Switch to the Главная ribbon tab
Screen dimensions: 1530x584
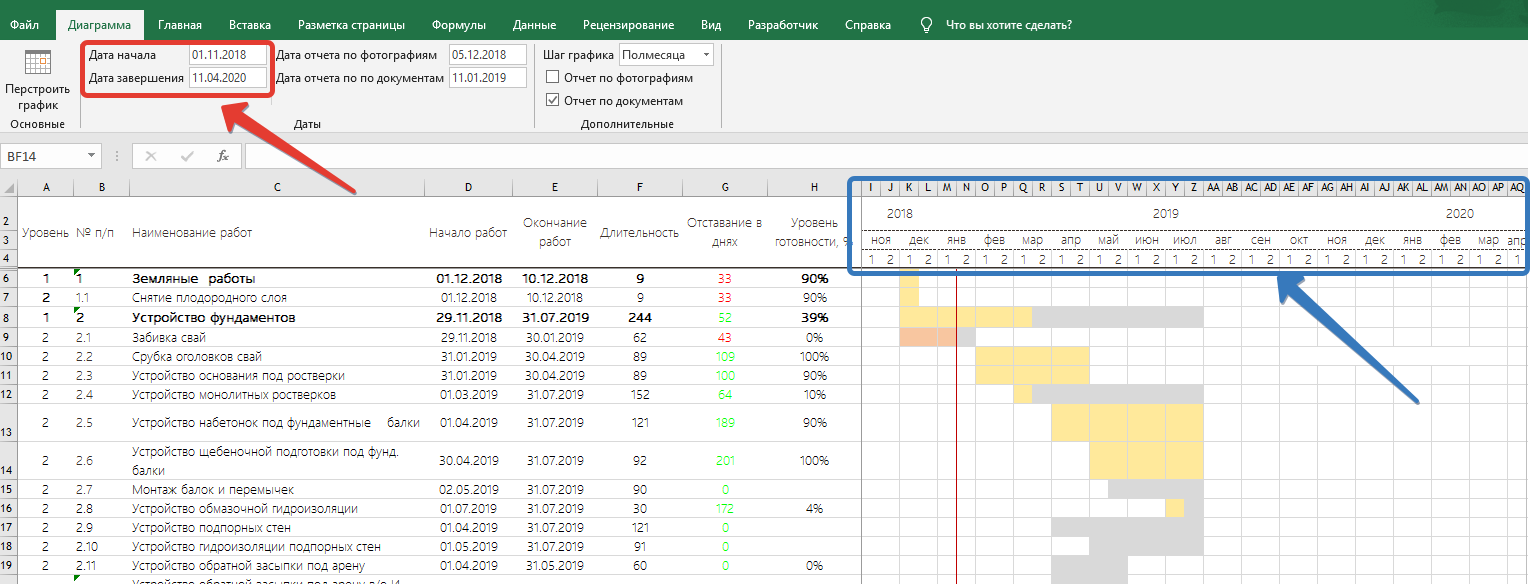pyautogui.click(x=179, y=25)
